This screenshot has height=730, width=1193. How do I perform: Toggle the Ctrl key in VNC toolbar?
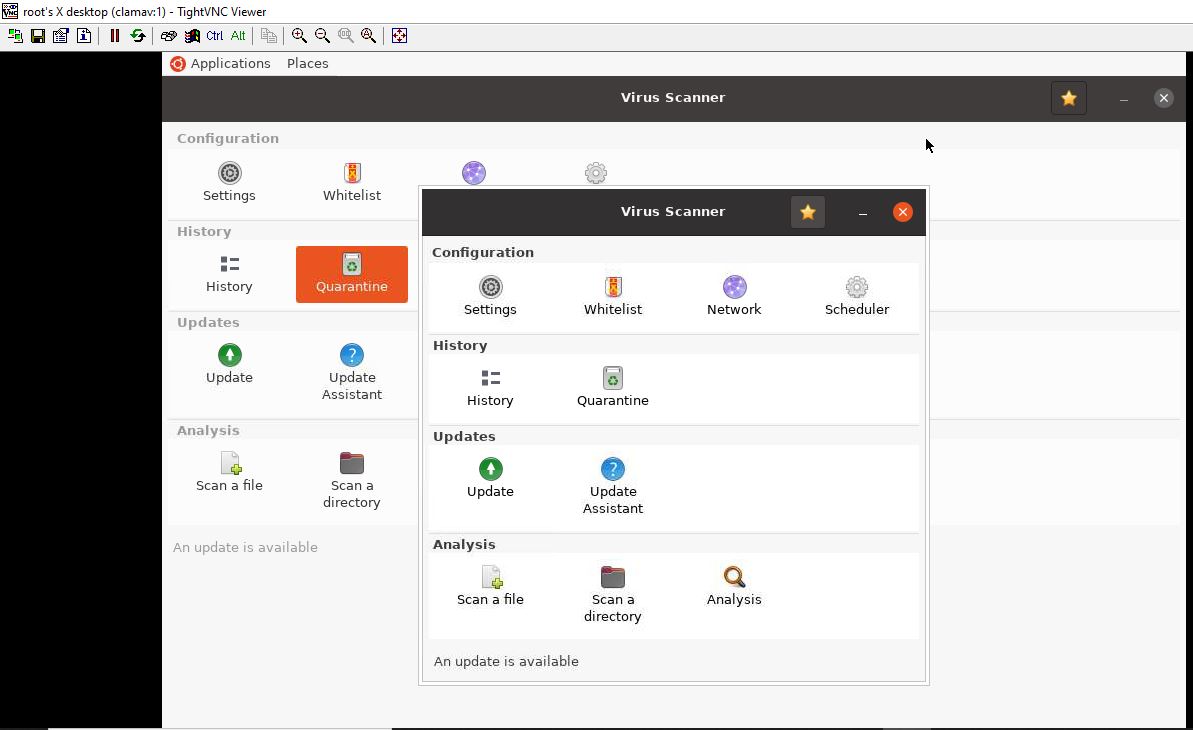pos(214,36)
